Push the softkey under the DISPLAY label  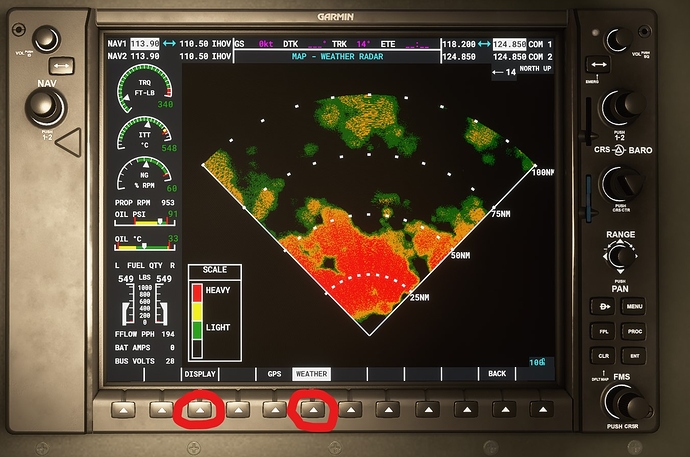[x=200, y=410]
